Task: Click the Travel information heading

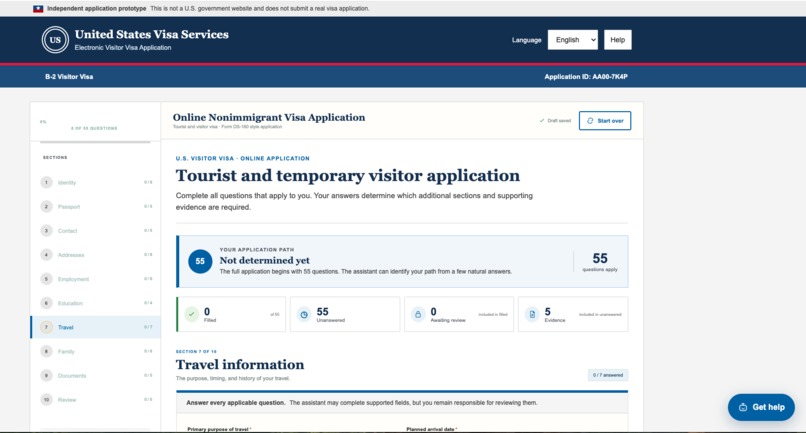Action: pos(240,365)
